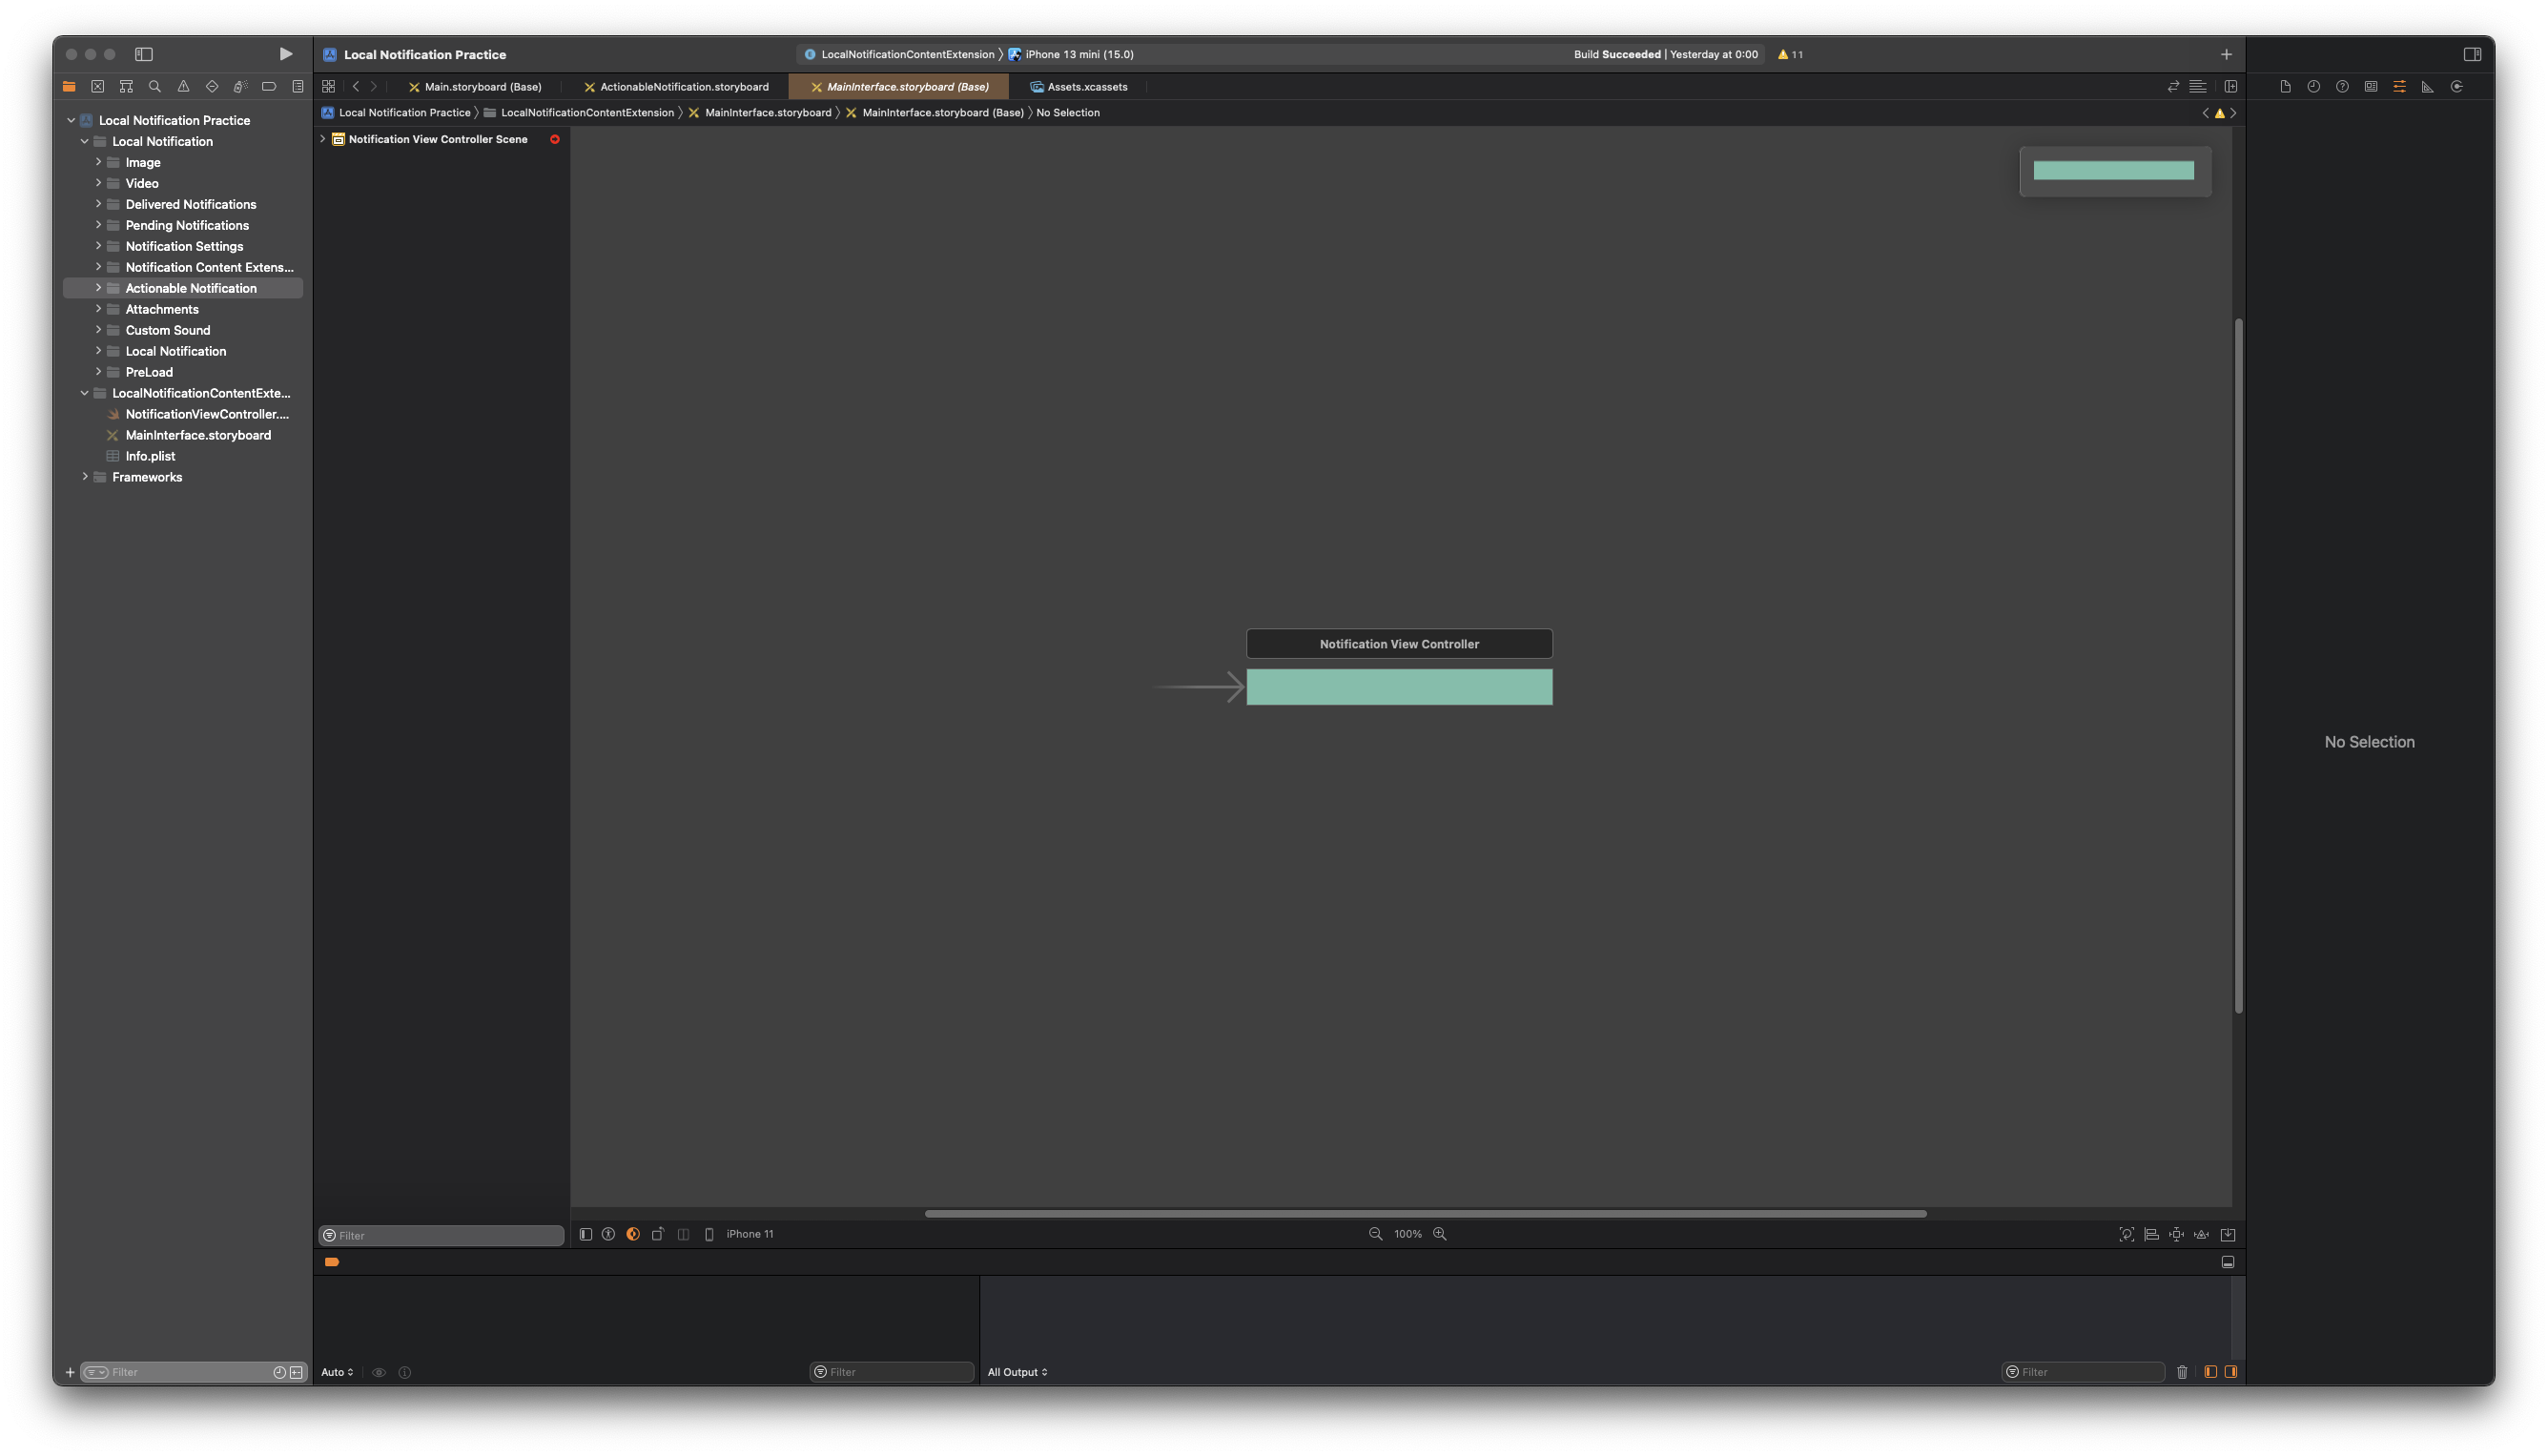
Task: Select the green notification view rectangle
Action: [x=1398, y=687]
